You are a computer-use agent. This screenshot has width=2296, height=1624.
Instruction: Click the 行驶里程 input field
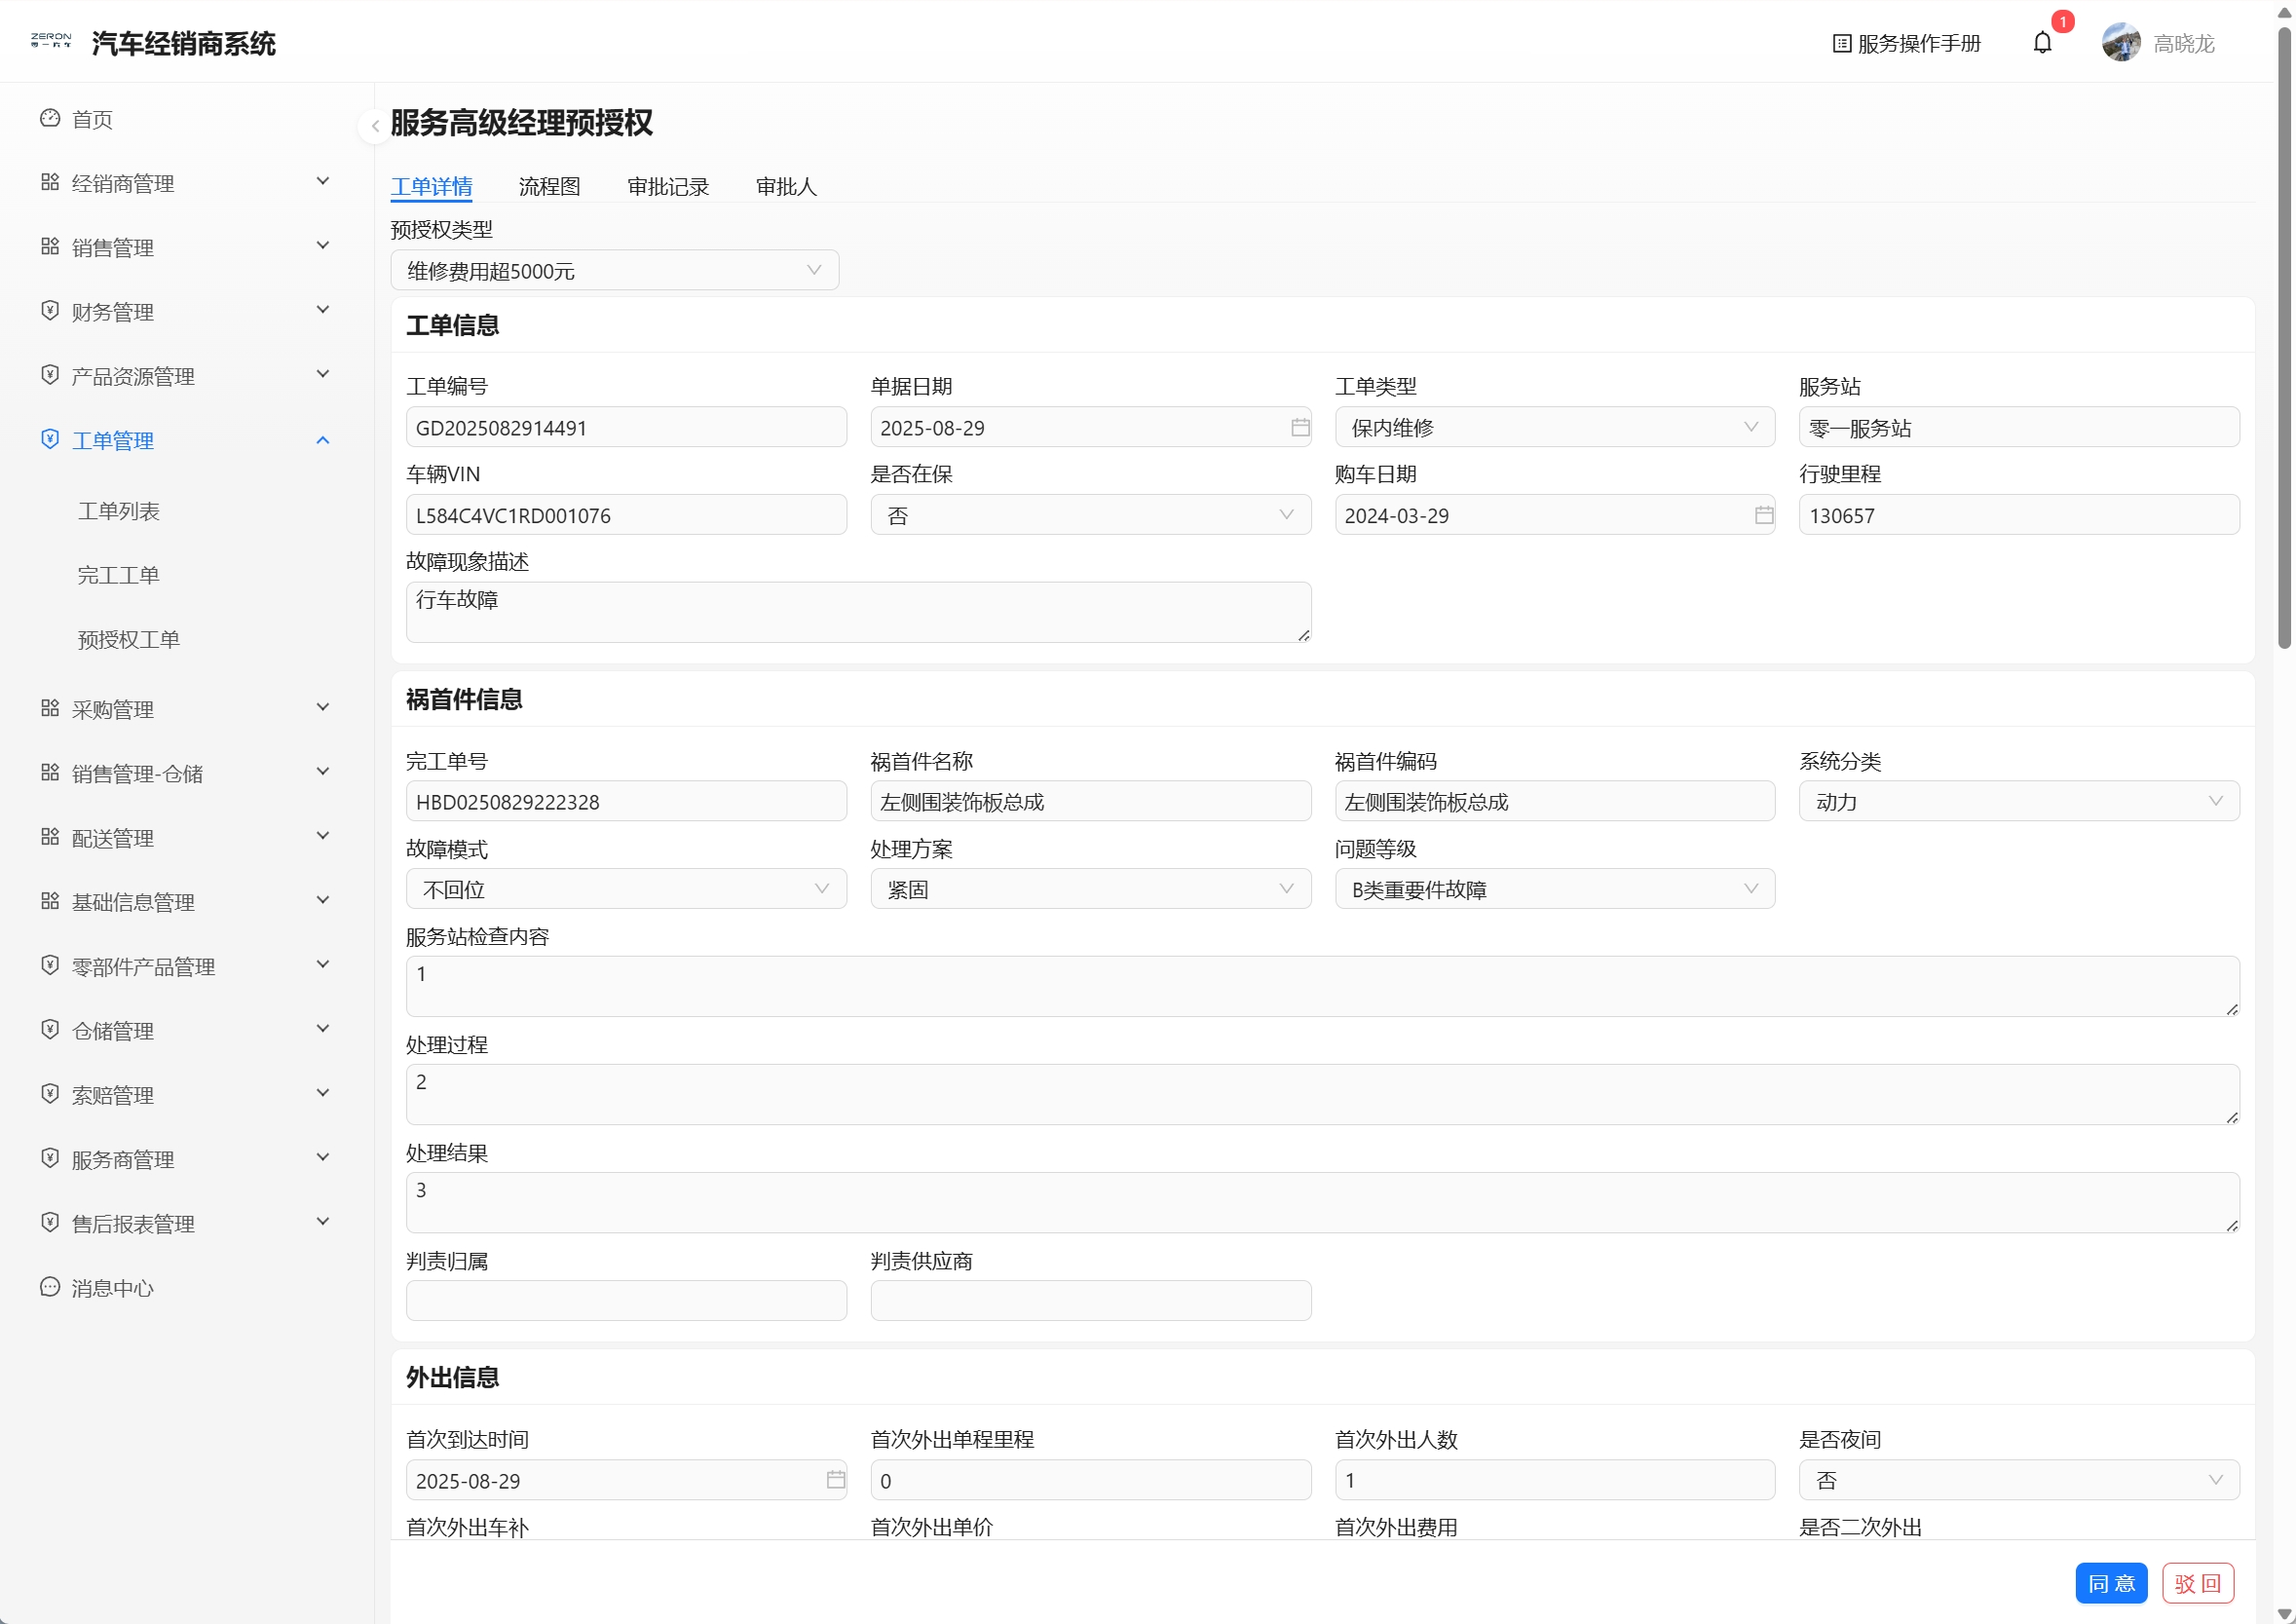tap(2018, 516)
